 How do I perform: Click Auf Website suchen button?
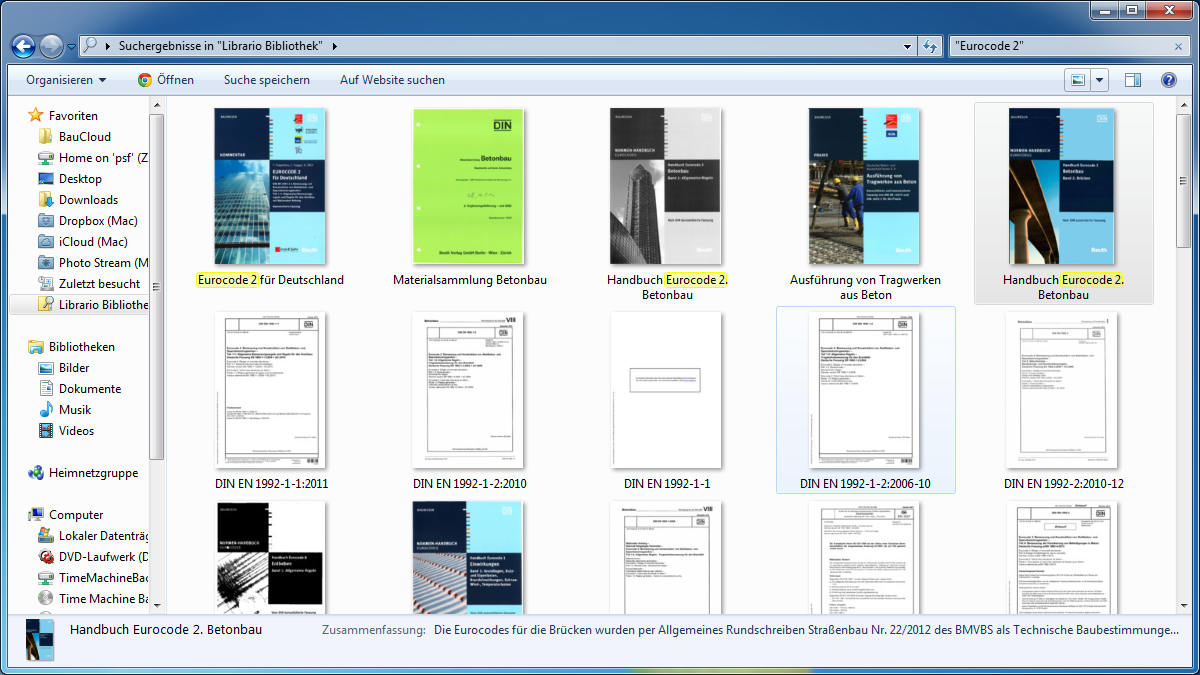point(392,80)
